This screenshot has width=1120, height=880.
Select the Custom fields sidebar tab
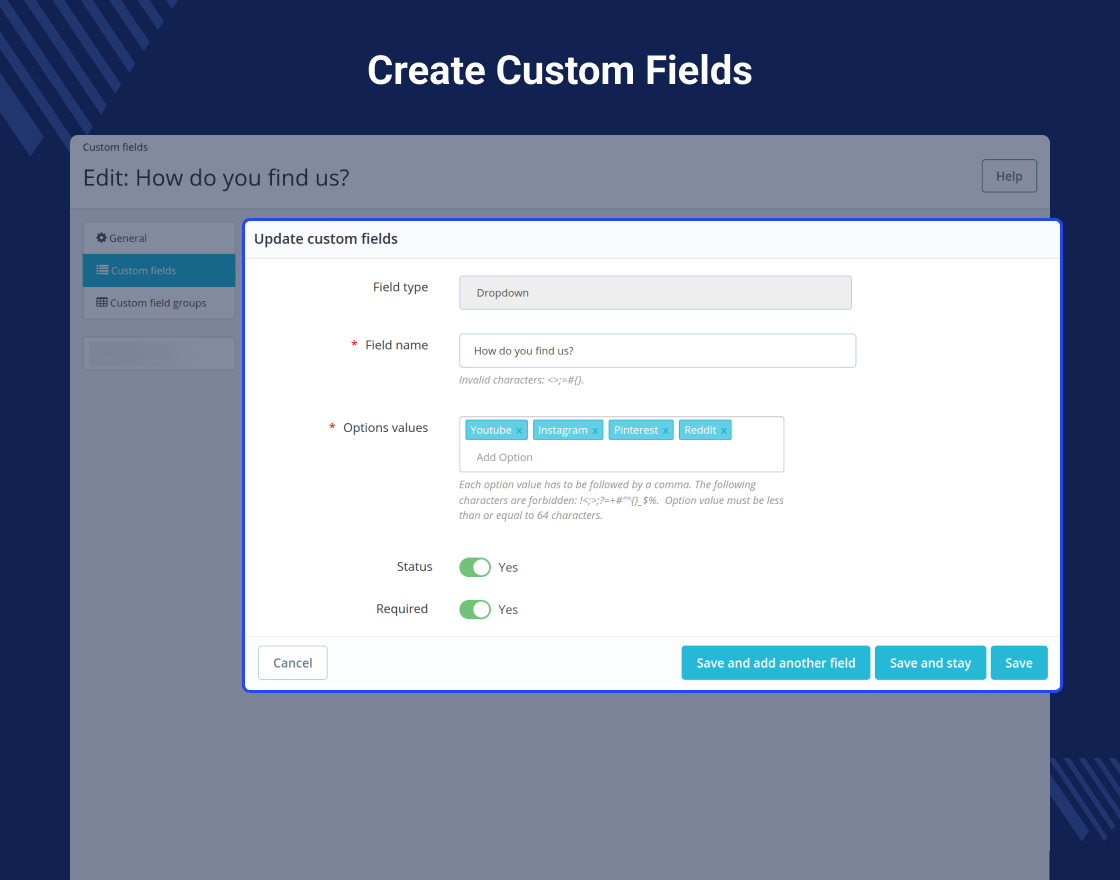tap(159, 270)
